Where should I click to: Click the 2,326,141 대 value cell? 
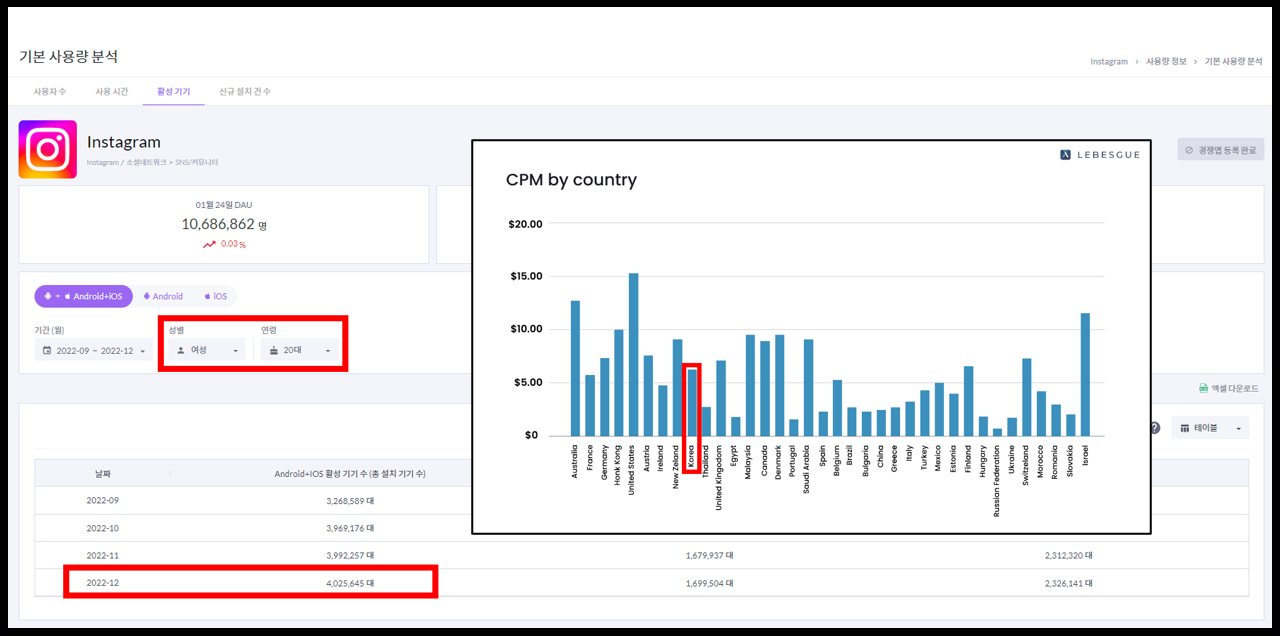coord(1068,582)
